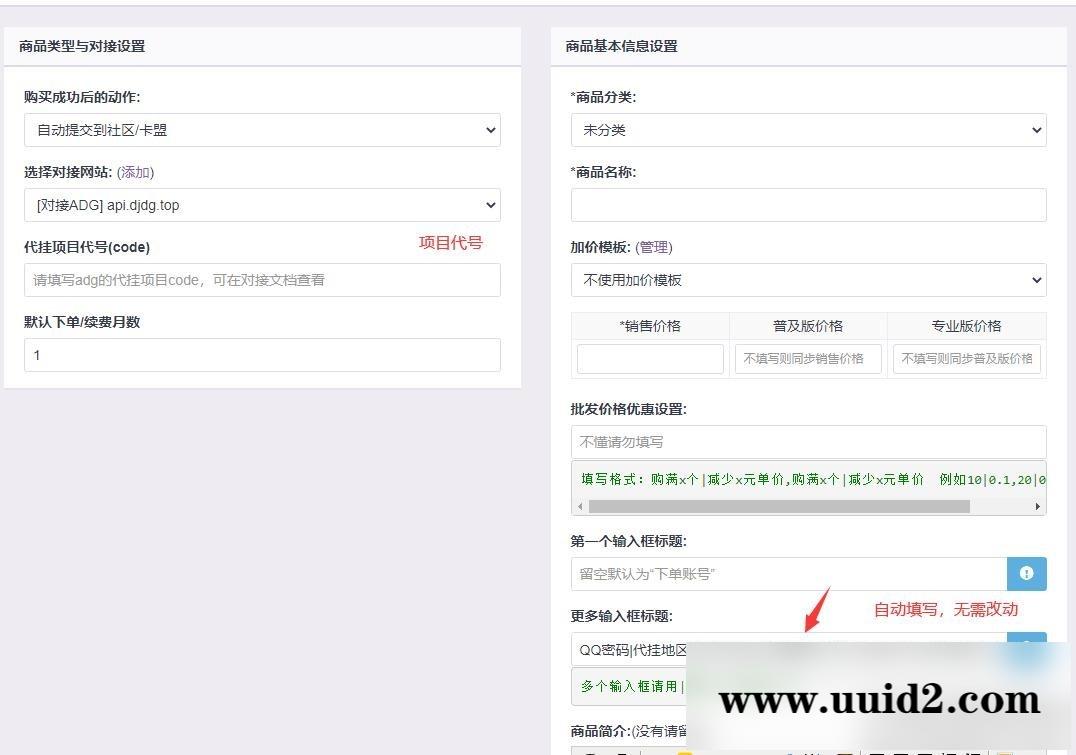Click the (添加) link next to 选择对接网站
This screenshot has height=755, width=1076.
click(x=135, y=172)
